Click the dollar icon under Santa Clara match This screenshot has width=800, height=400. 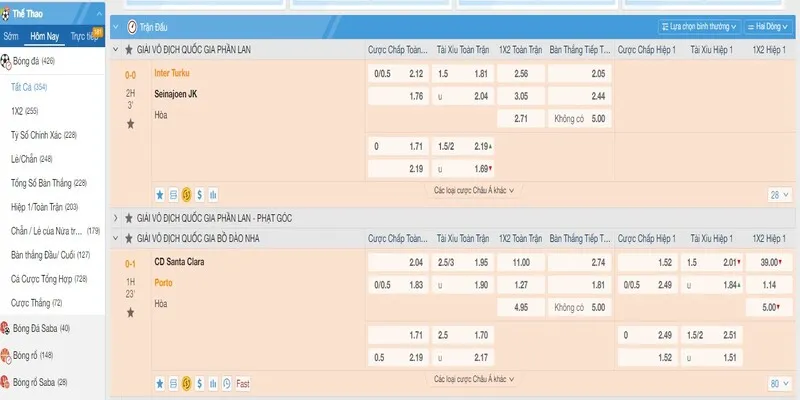(199, 383)
